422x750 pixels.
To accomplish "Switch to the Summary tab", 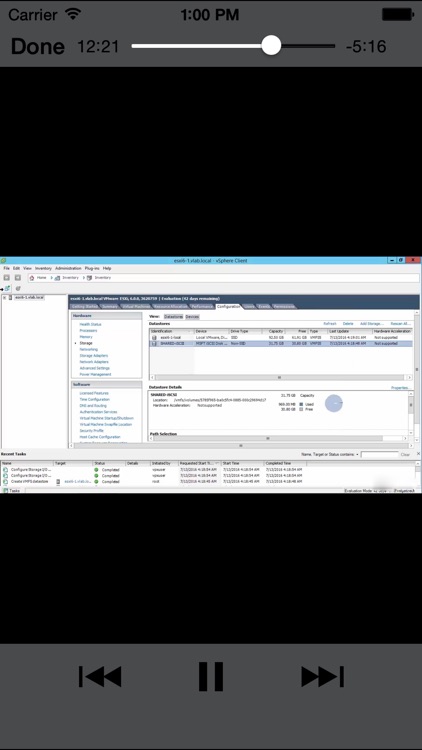I will pos(110,306).
